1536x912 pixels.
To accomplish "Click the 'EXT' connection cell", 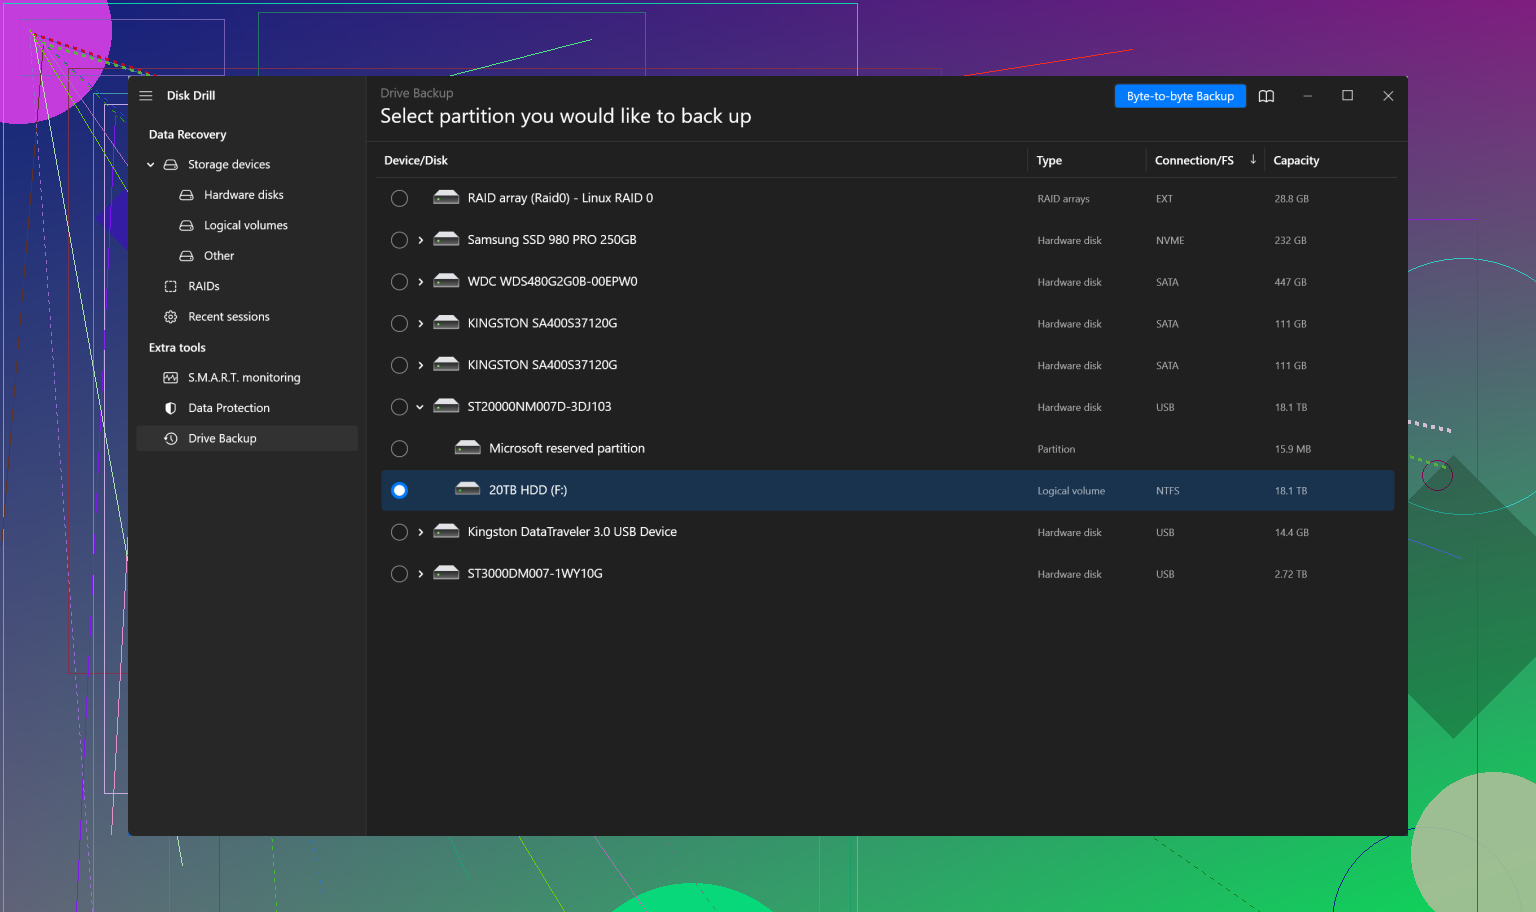I will point(1164,199).
